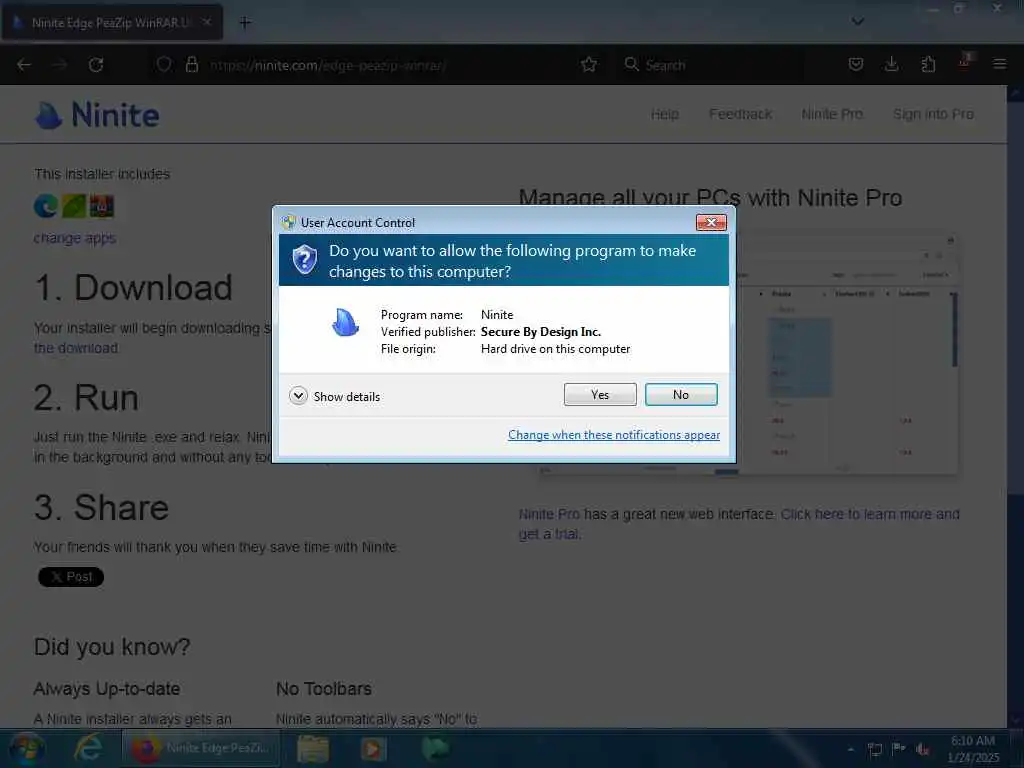Show hidden system tray icons

tap(850, 749)
